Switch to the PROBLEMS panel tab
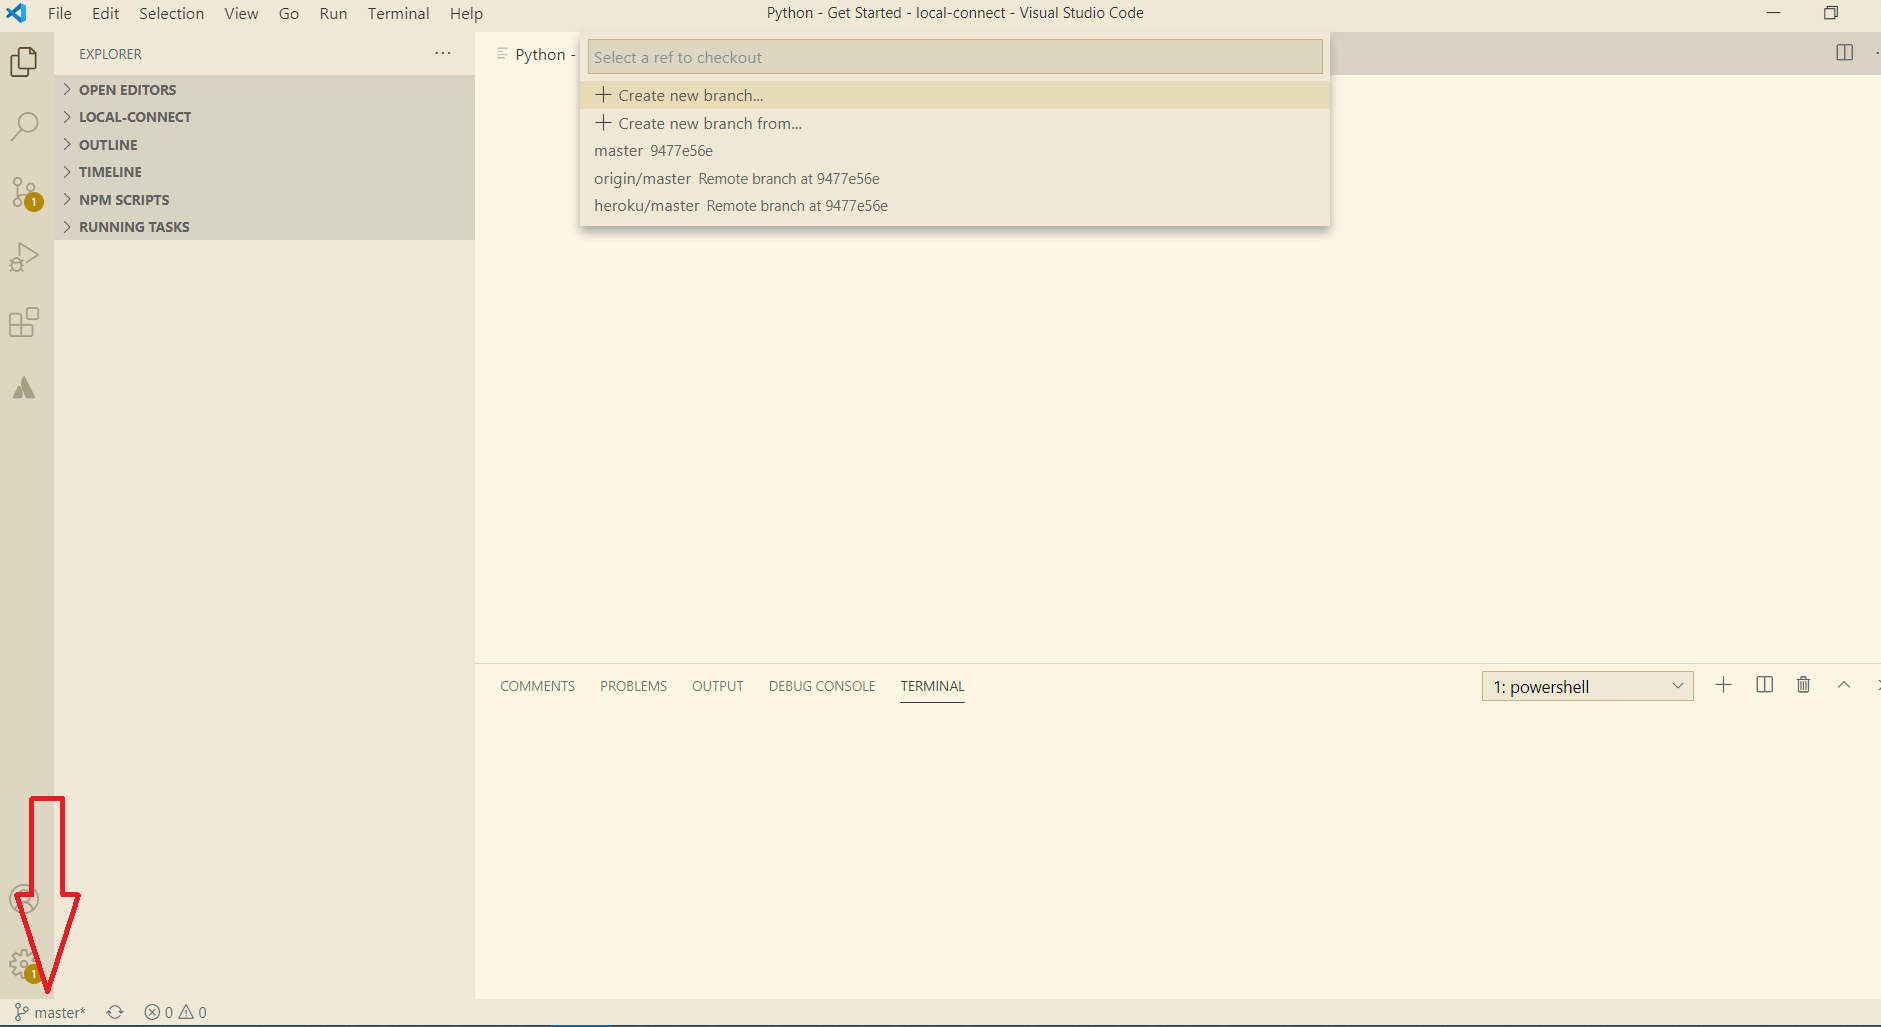 coord(633,686)
